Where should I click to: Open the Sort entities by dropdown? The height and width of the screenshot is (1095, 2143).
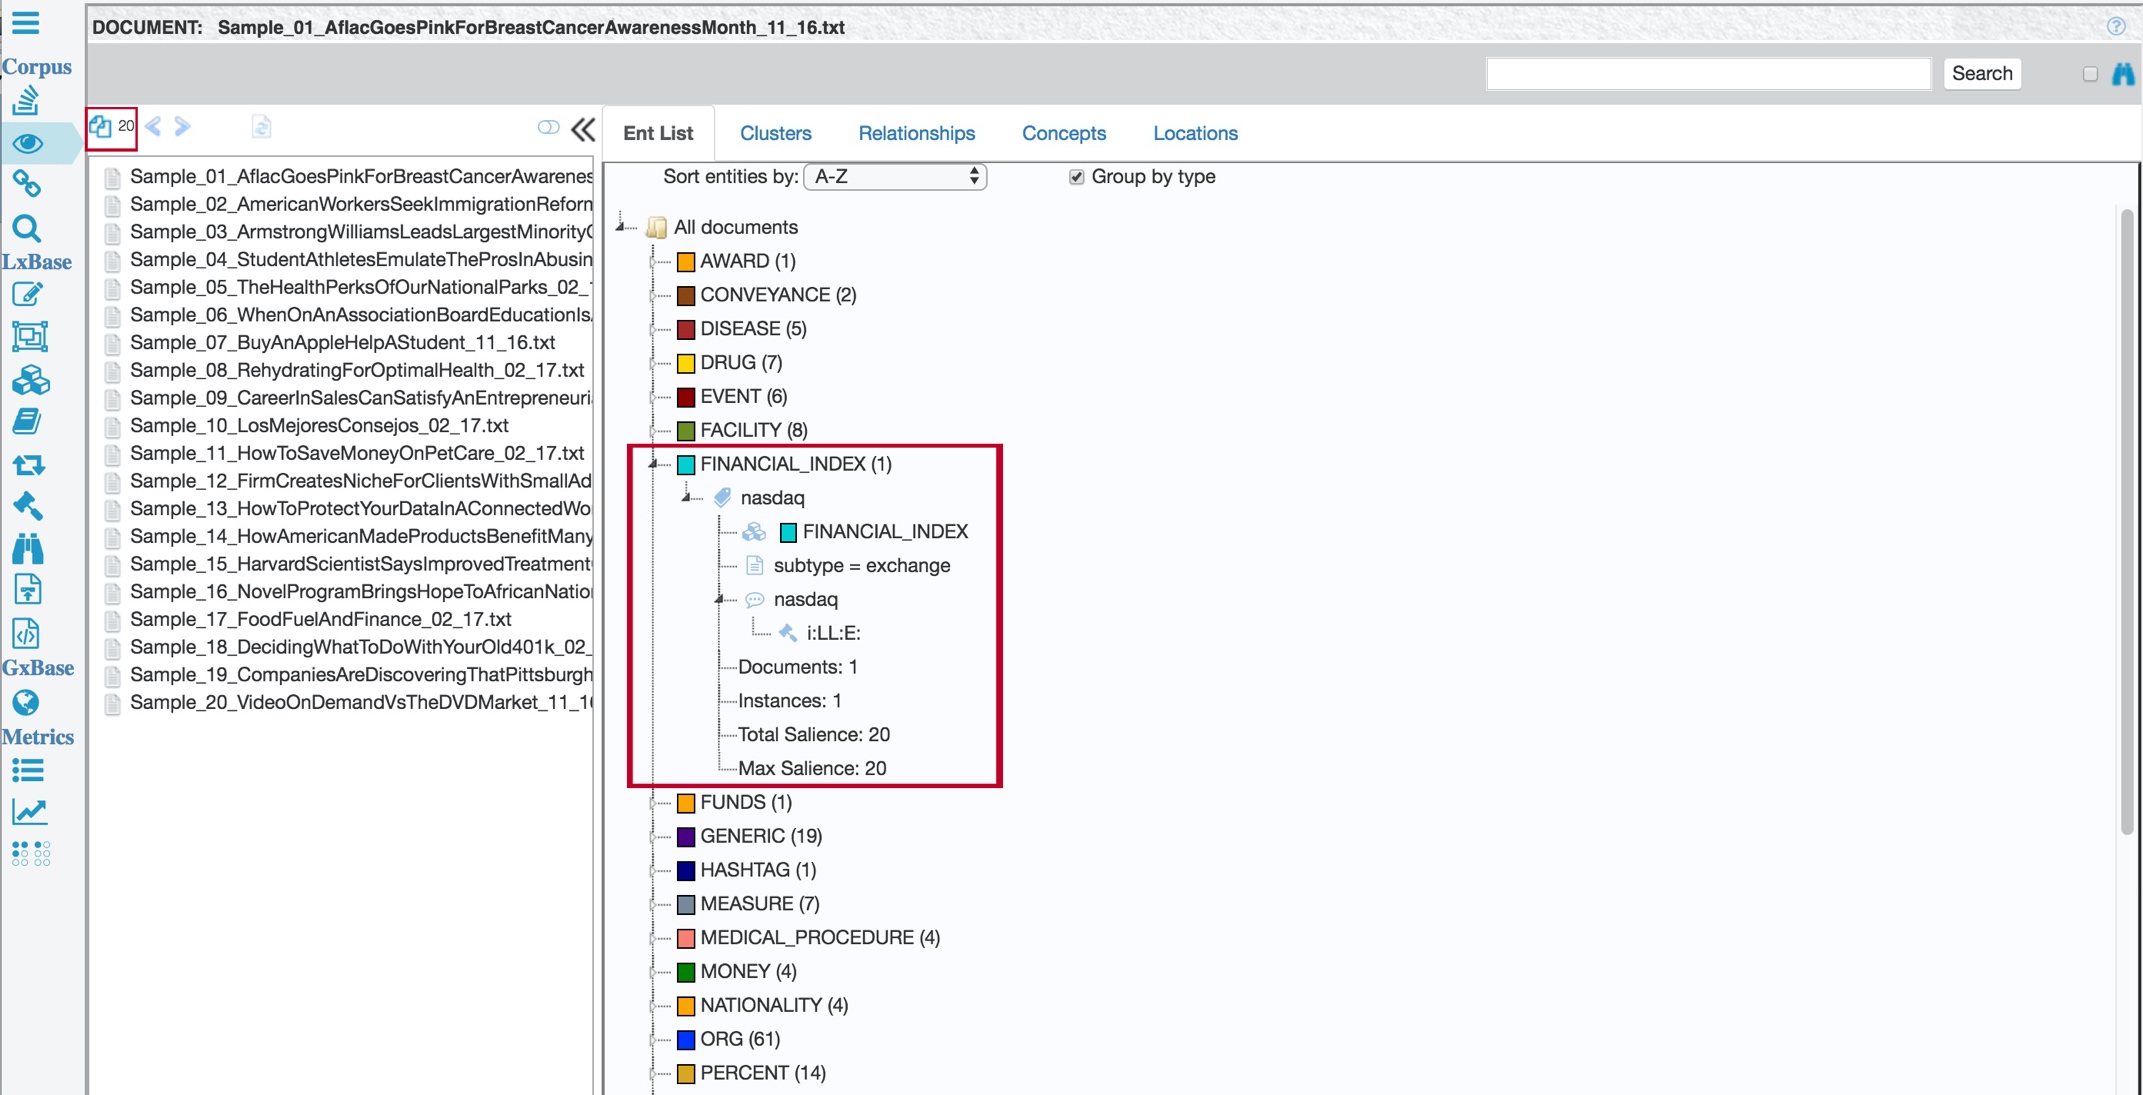coord(895,177)
